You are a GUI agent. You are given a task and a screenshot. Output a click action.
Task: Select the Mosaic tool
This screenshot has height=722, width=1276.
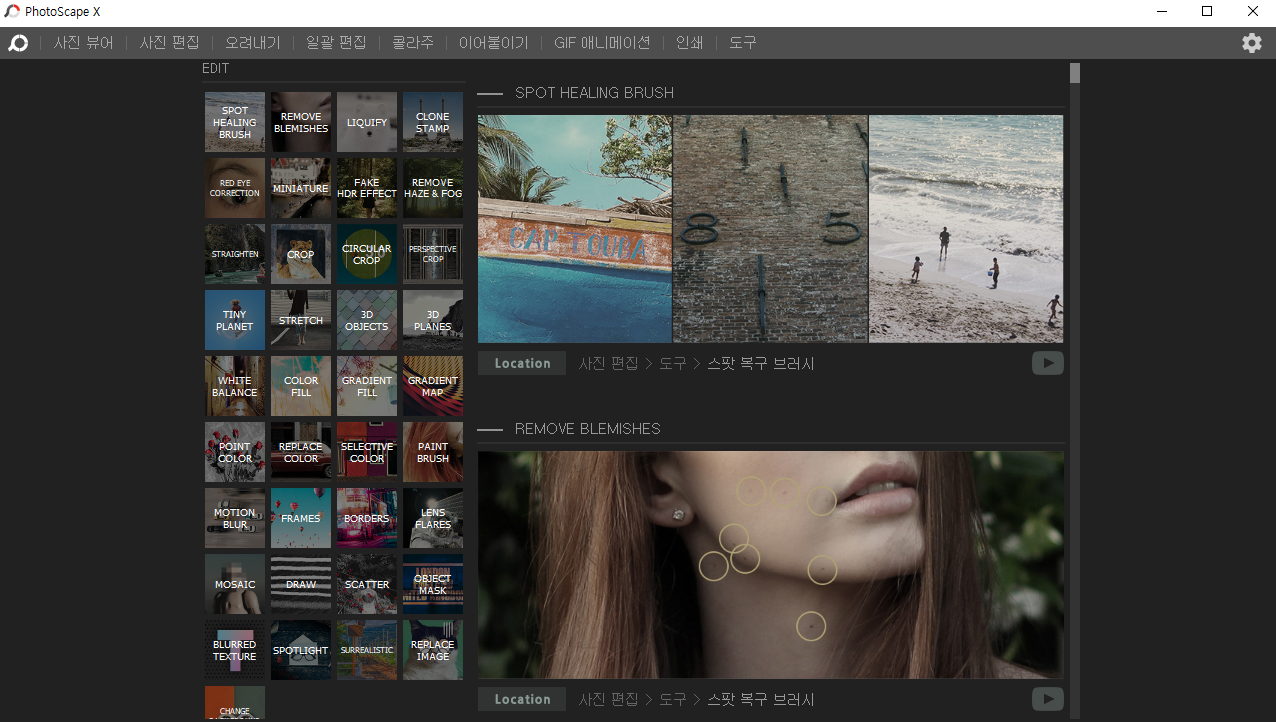click(x=234, y=584)
